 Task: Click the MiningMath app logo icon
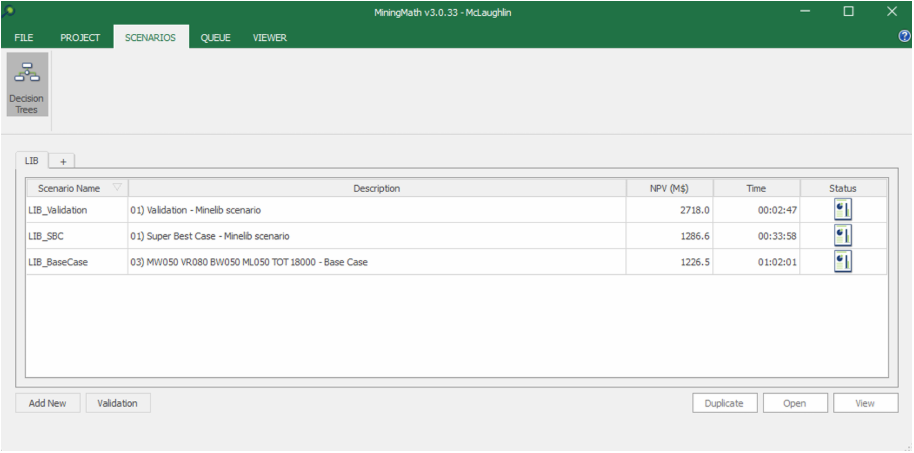tap(8, 11)
